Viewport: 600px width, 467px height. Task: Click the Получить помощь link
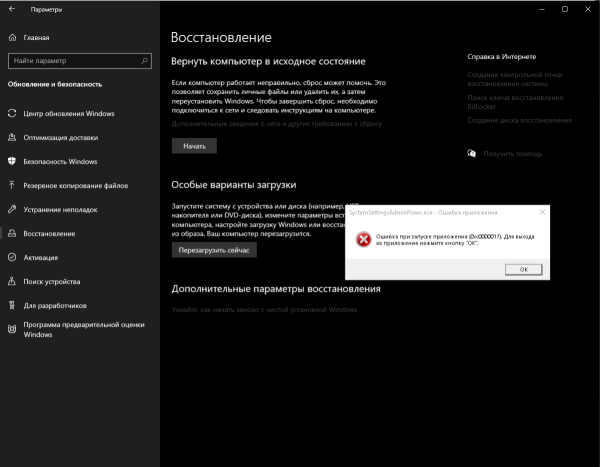512,153
